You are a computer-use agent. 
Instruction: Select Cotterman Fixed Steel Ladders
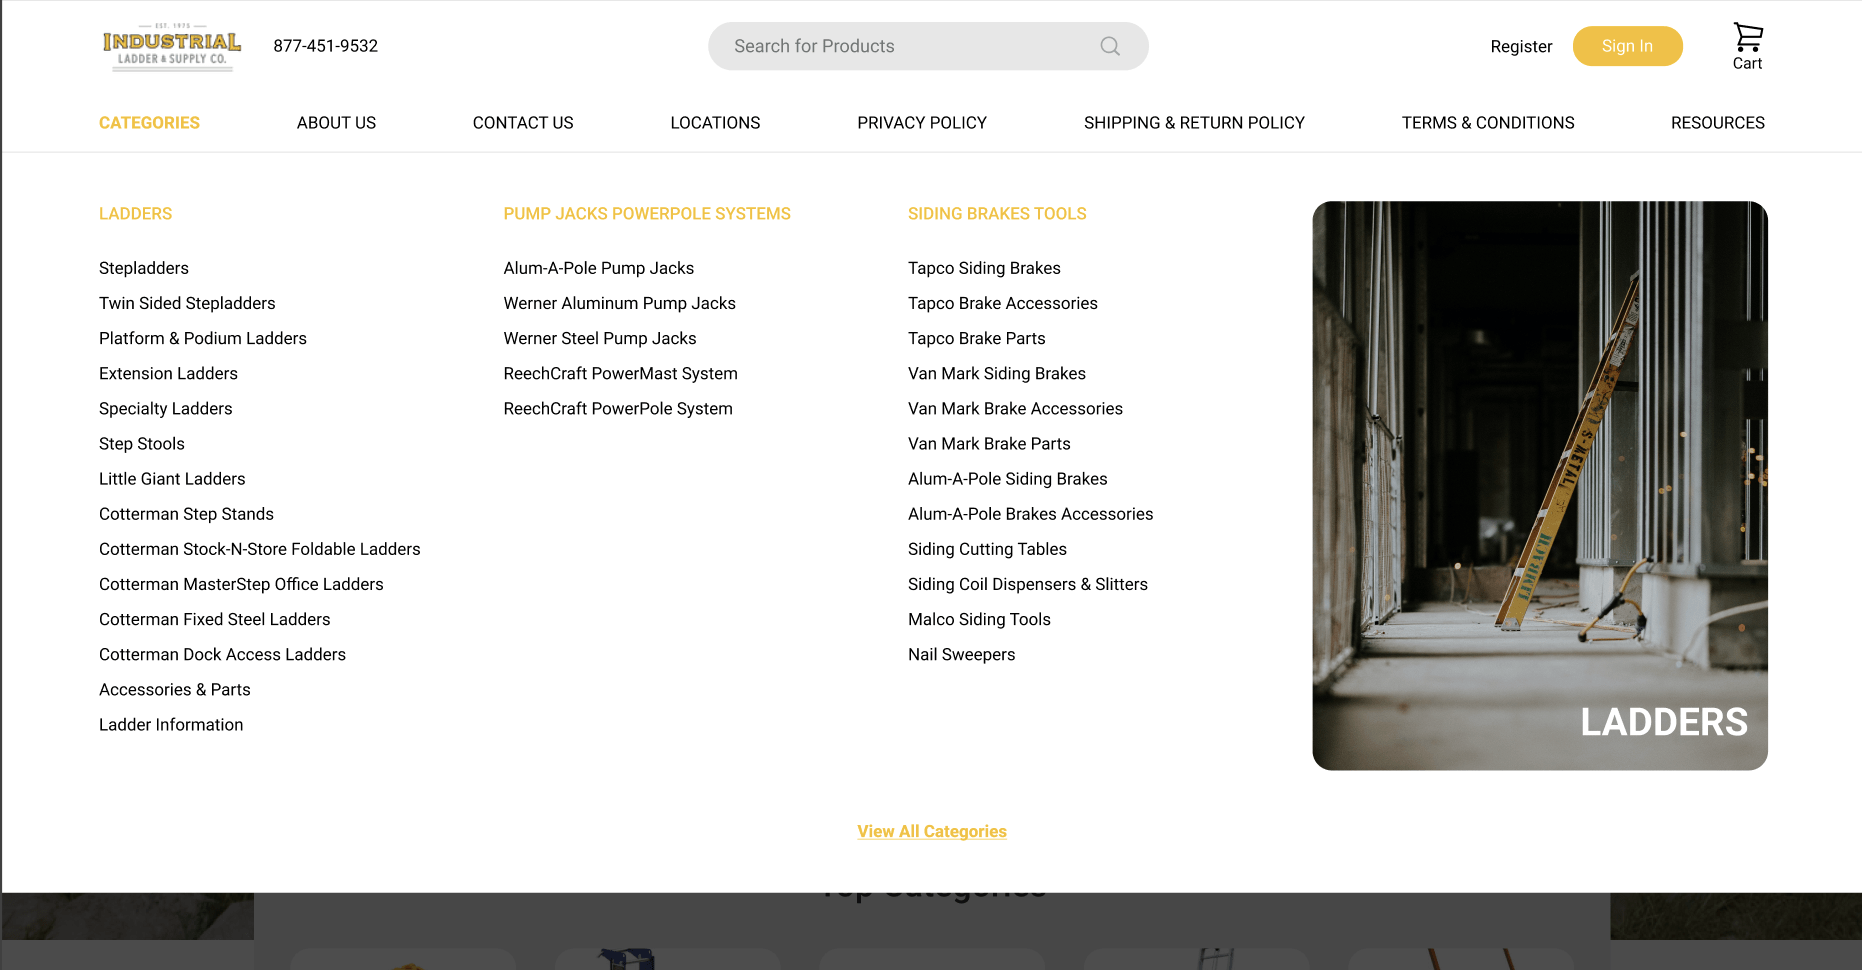[214, 619]
